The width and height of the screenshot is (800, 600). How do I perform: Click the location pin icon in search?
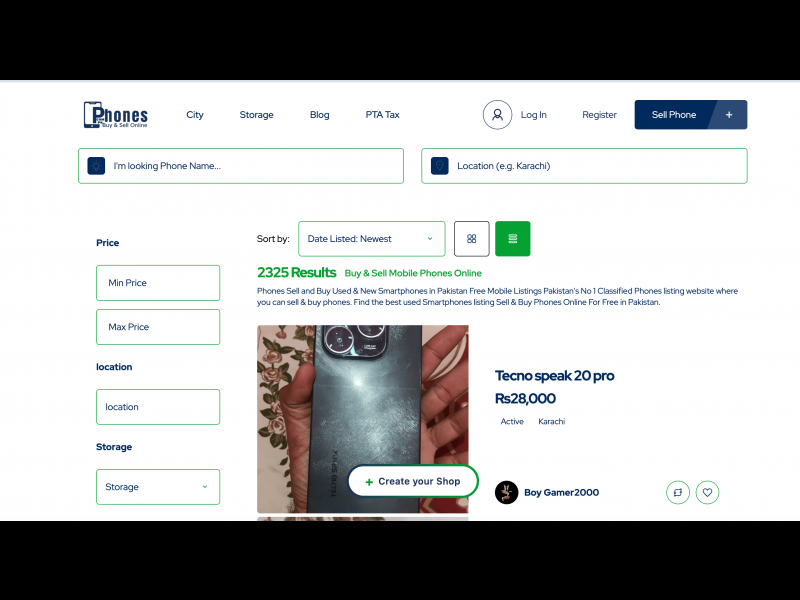[x=439, y=166]
